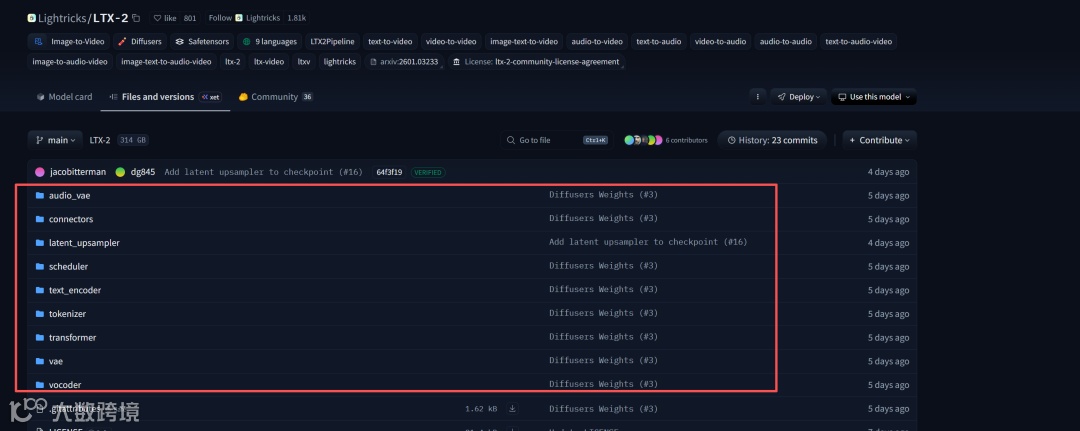Open the text_encoder folder
Image resolution: width=1080 pixels, height=431 pixels.
pos(75,291)
